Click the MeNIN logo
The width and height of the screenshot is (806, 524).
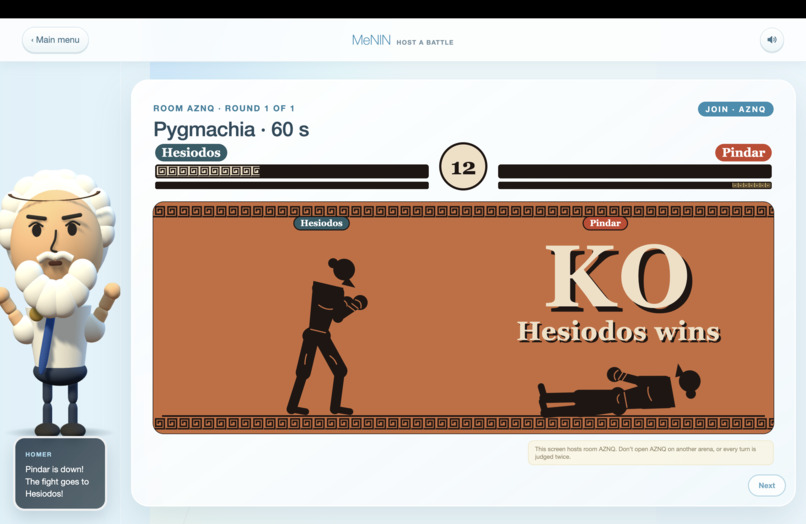coord(371,40)
